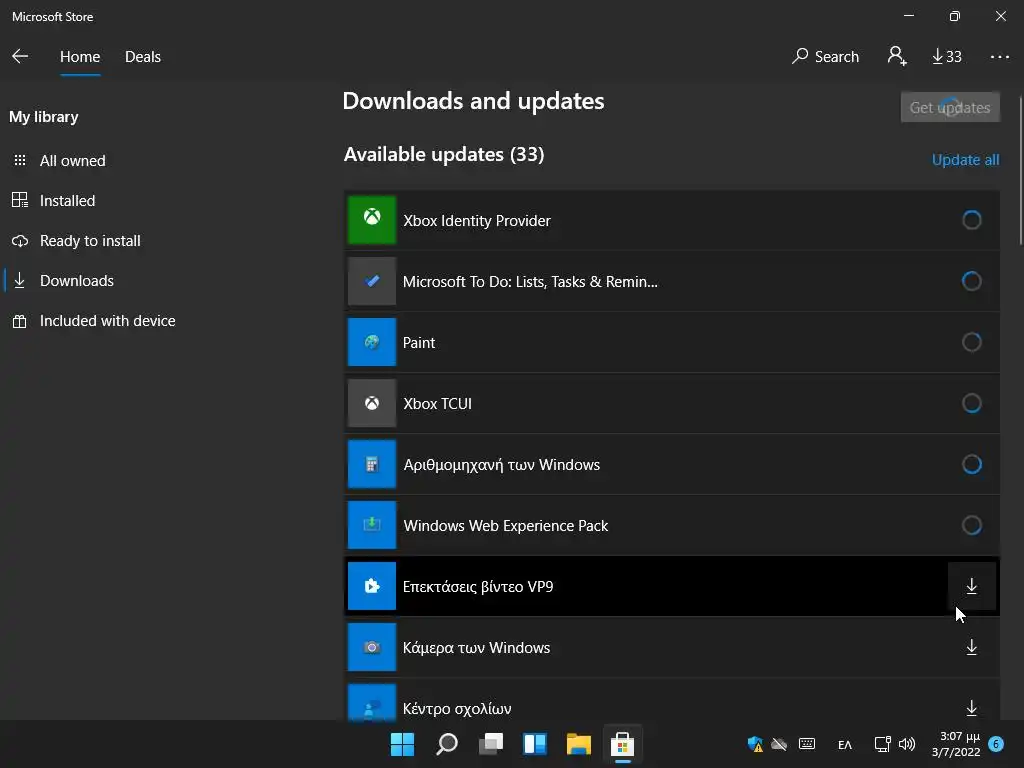Open taskbar search
The width and height of the screenshot is (1024, 768).
click(447, 744)
